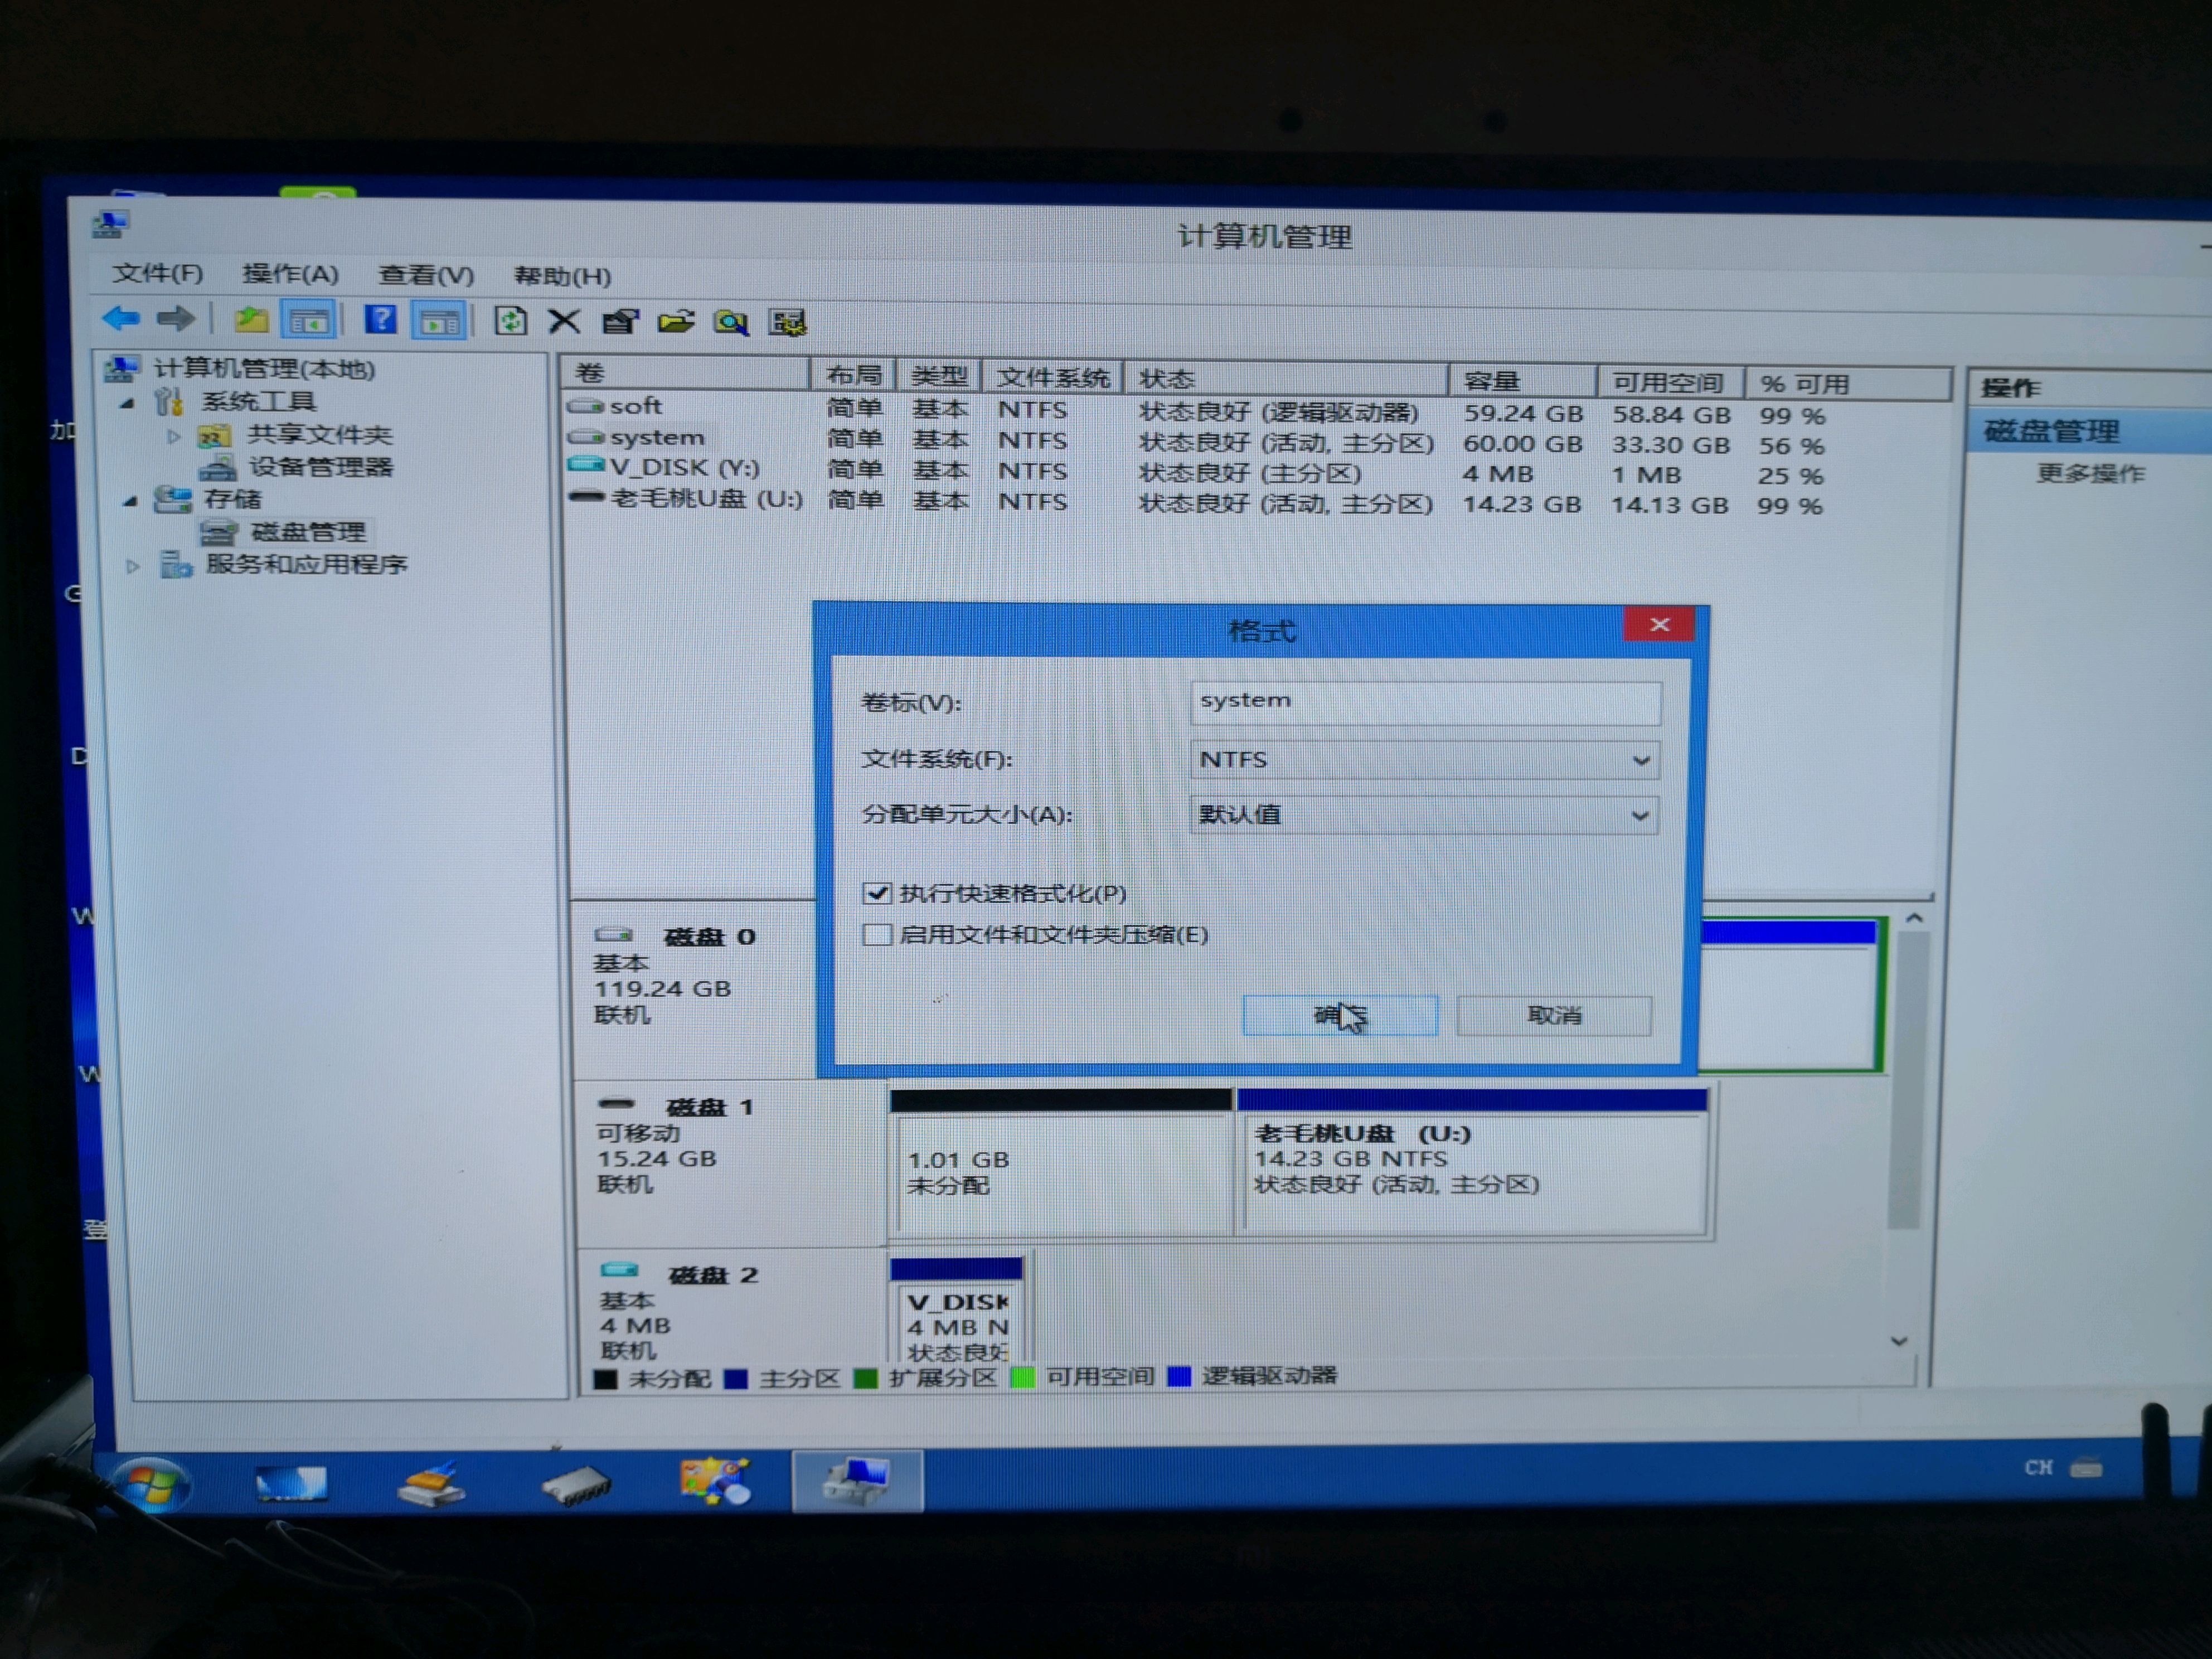The image size is (2212, 1659).
Task: Open the 操作(A) menu
Action: point(290,274)
